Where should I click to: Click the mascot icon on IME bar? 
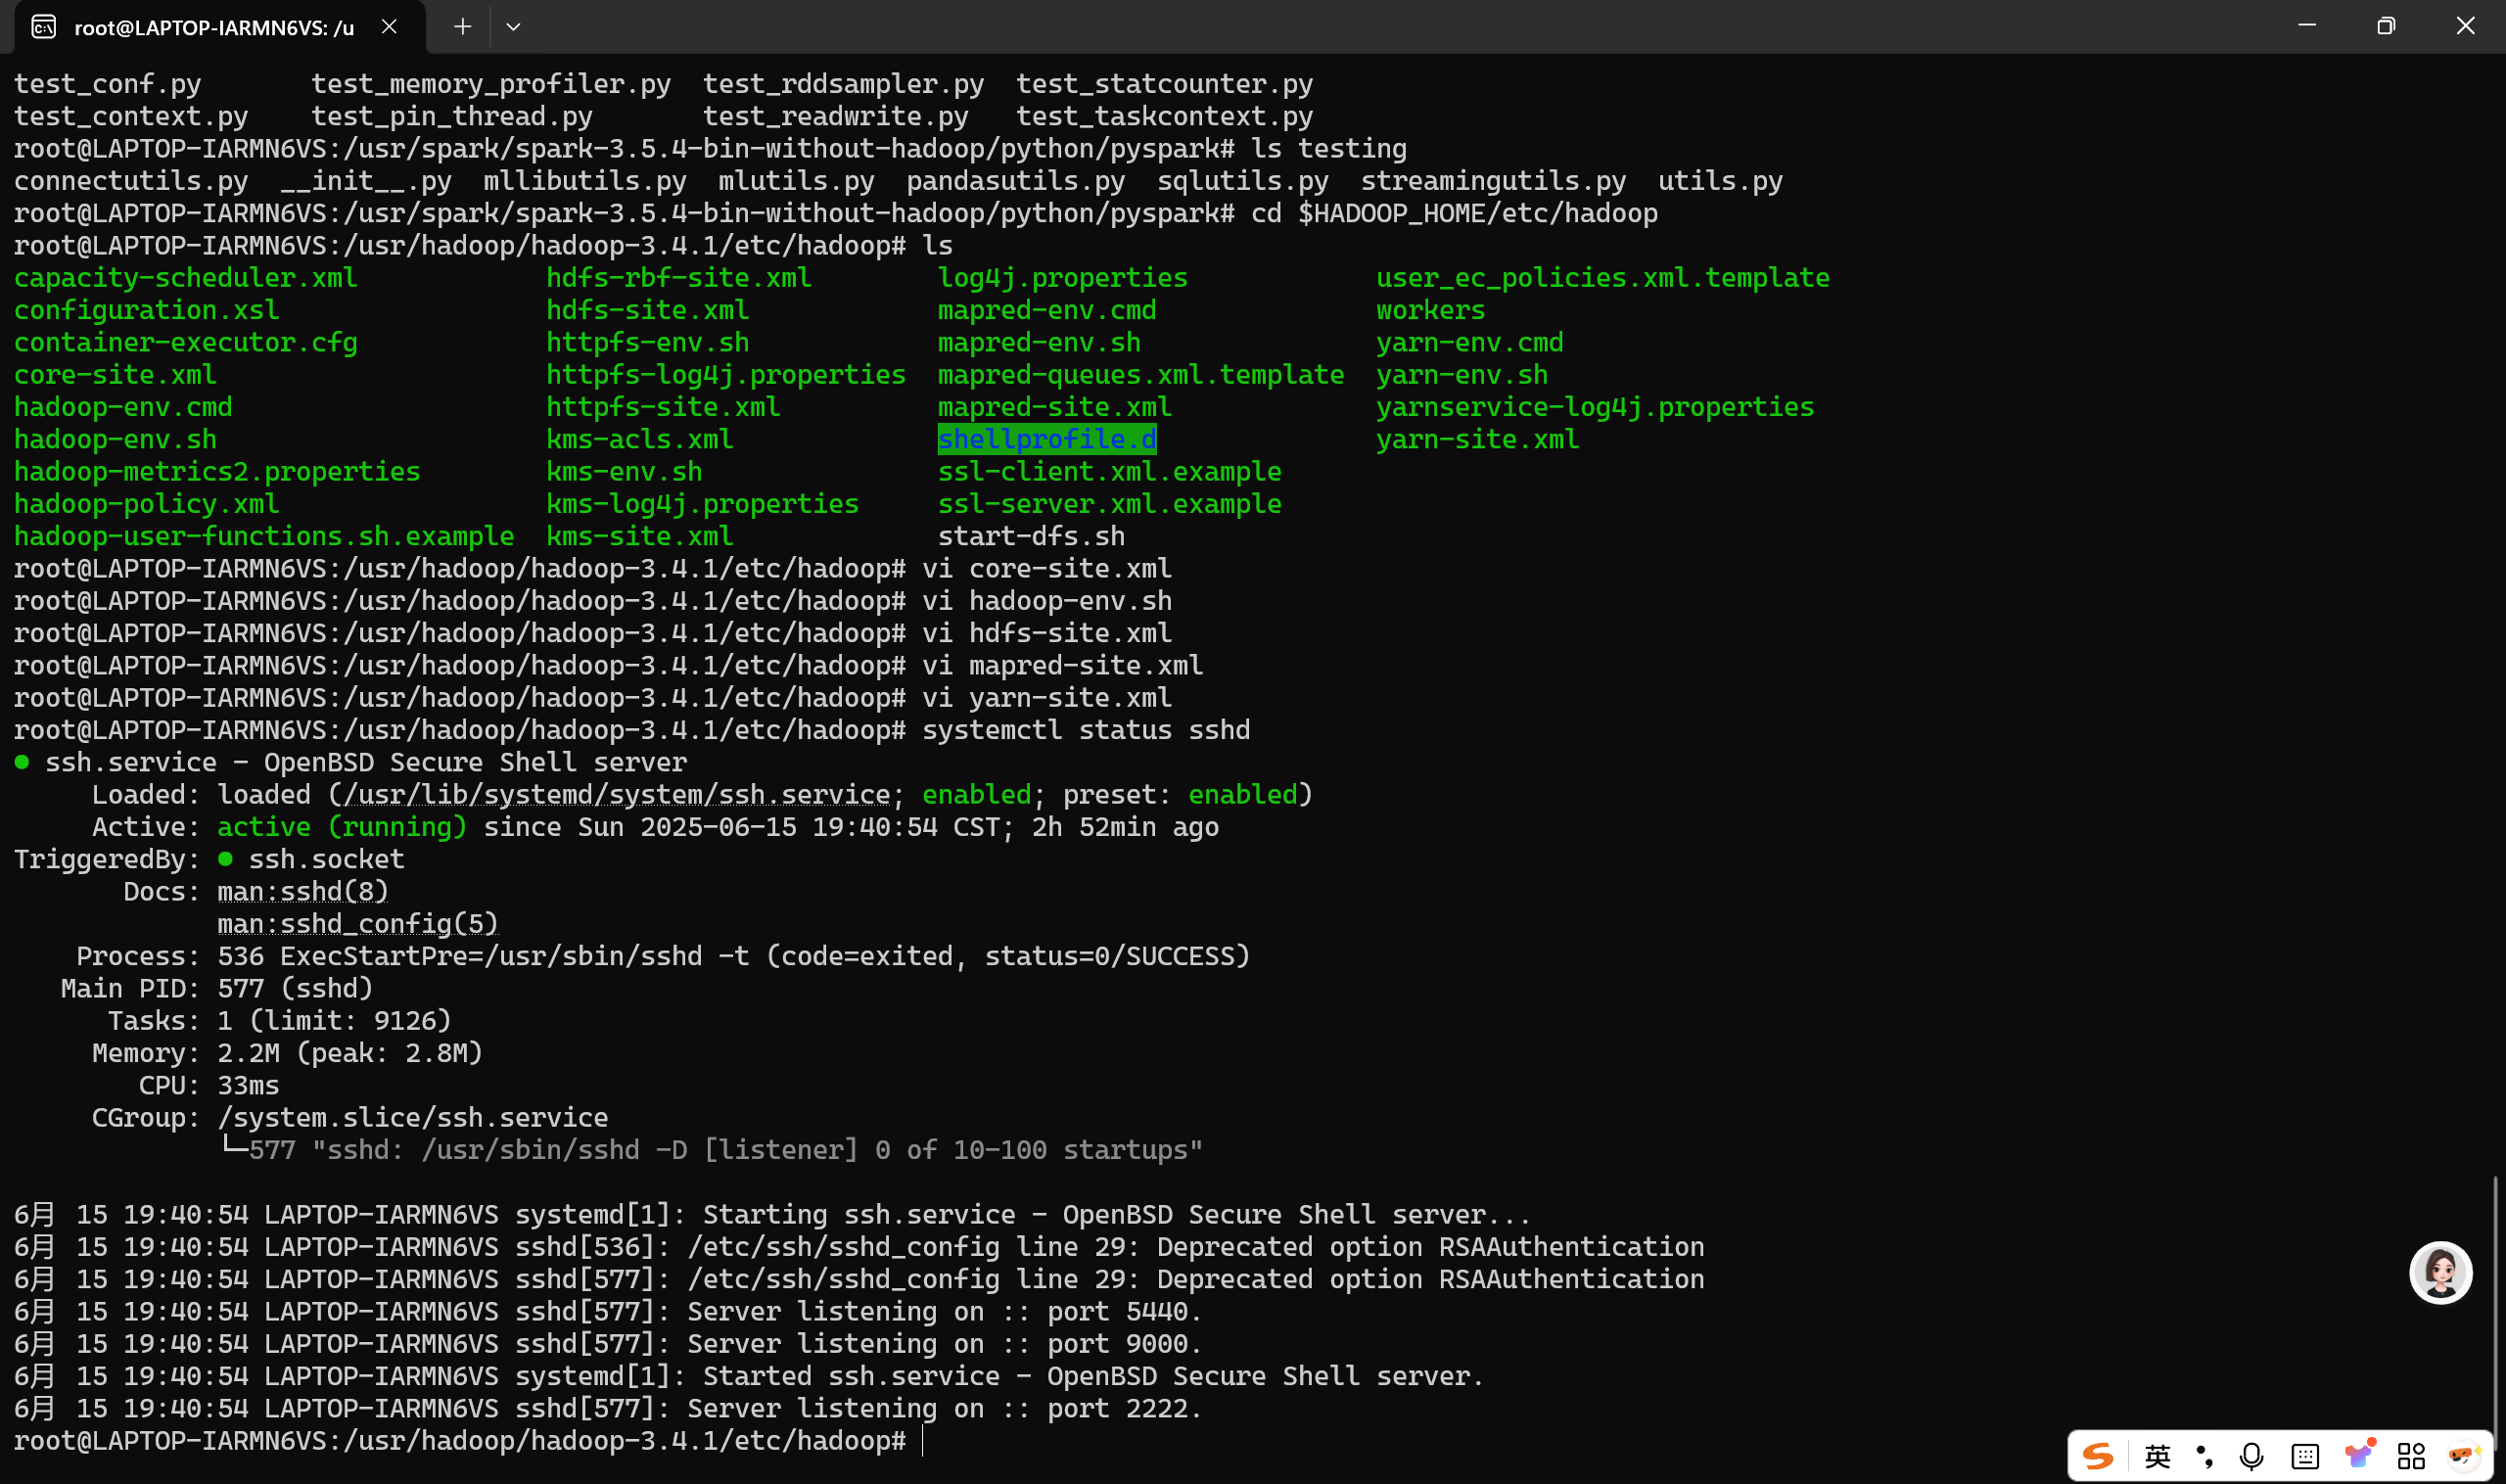point(2463,1455)
